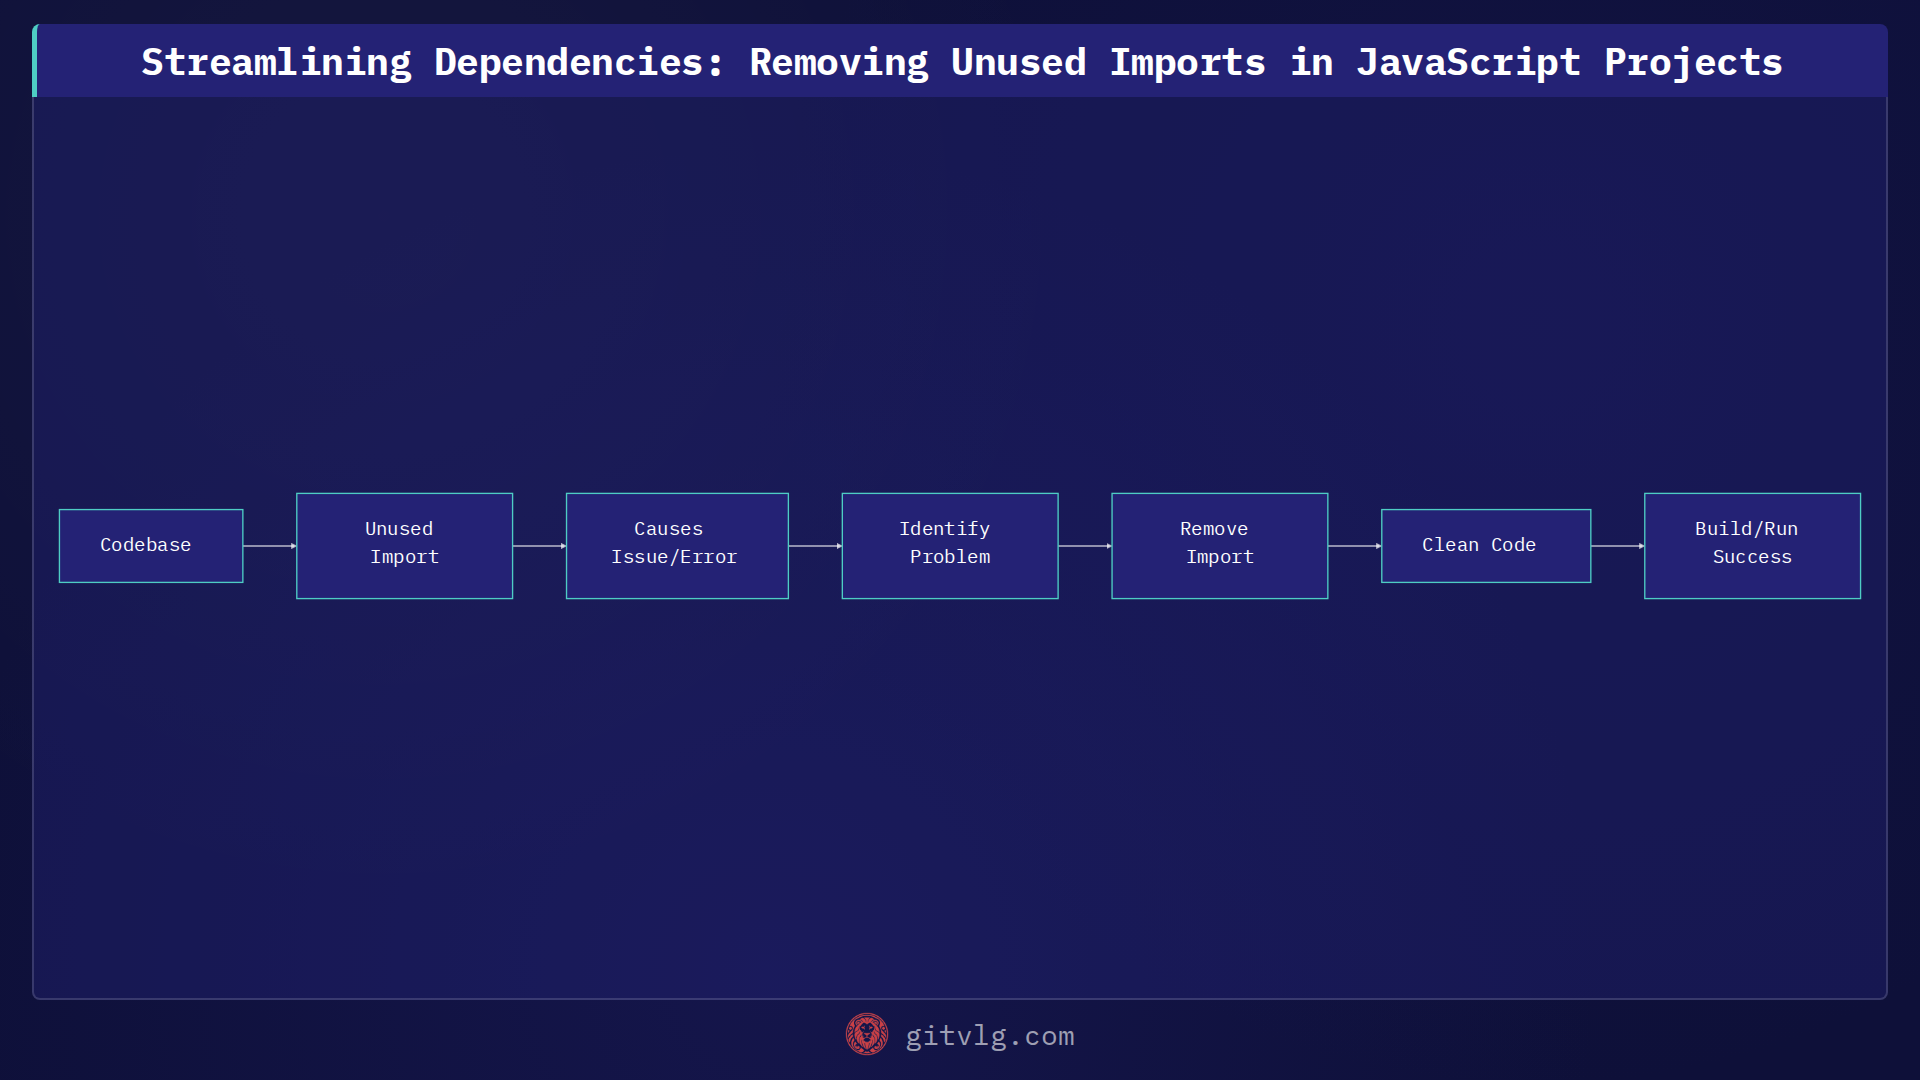This screenshot has width=1920, height=1080.
Task: Click the Remove Import node
Action: click(1220, 546)
